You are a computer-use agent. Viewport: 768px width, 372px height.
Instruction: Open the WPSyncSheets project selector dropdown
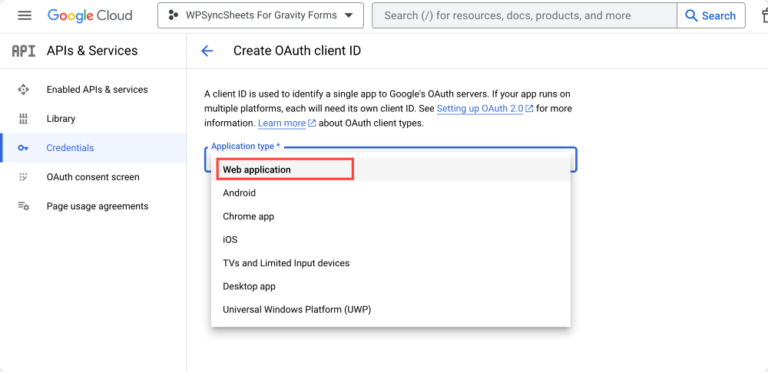(x=261, y=16)
